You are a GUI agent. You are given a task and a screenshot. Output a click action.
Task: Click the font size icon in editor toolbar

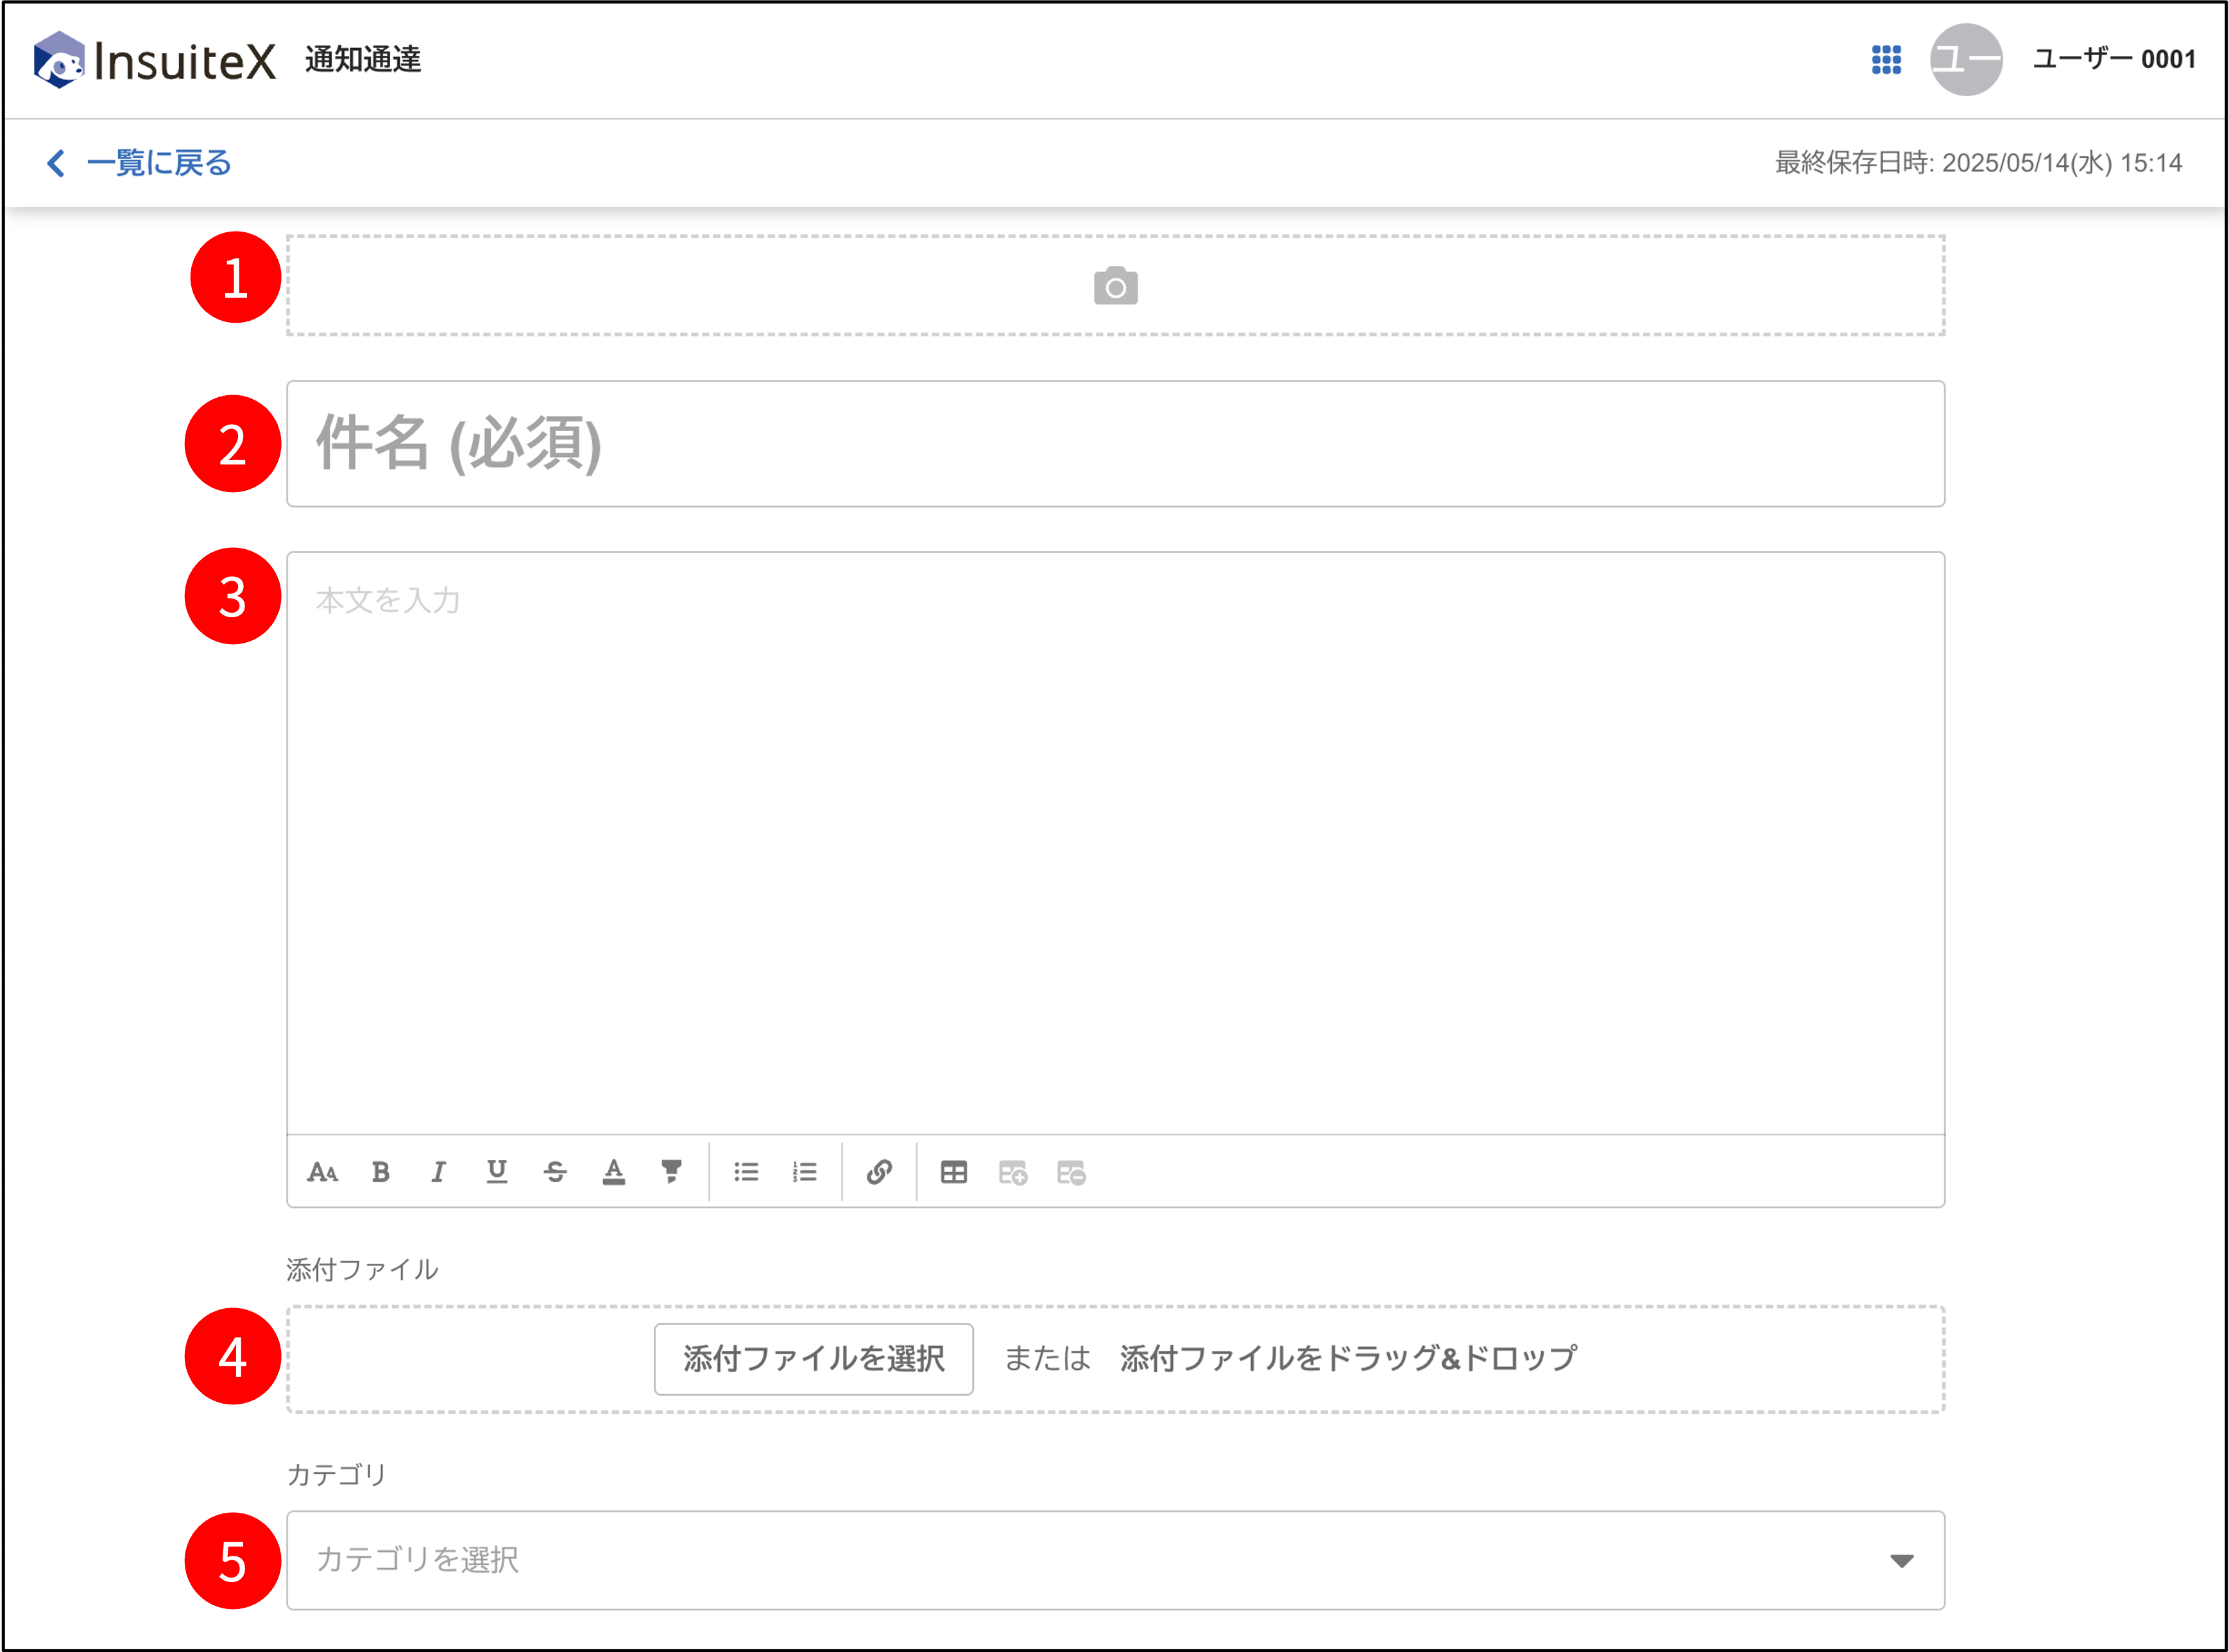(322, 1172)
